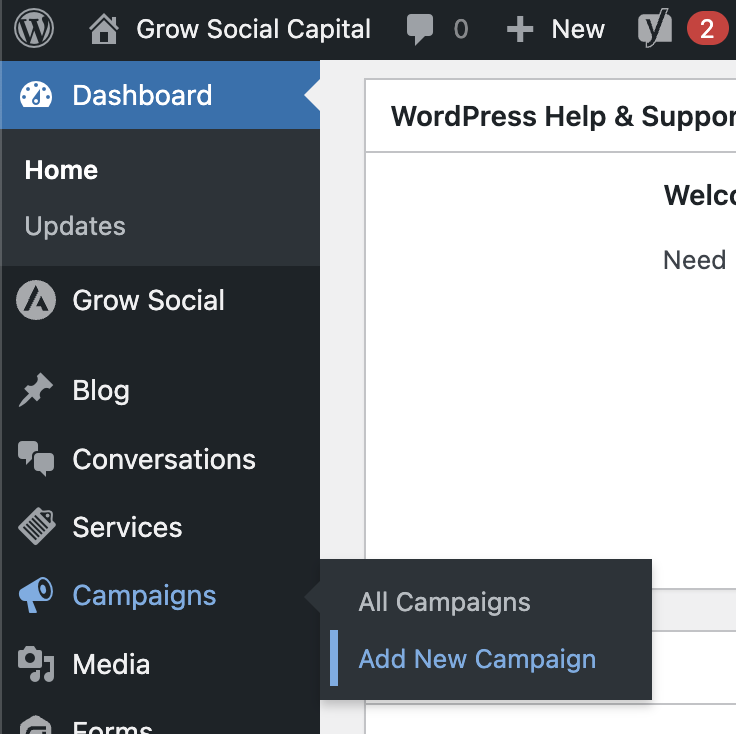This screenshot has width=736, height=734.
Task: Open the Services menu
Action: pos(127,527)
